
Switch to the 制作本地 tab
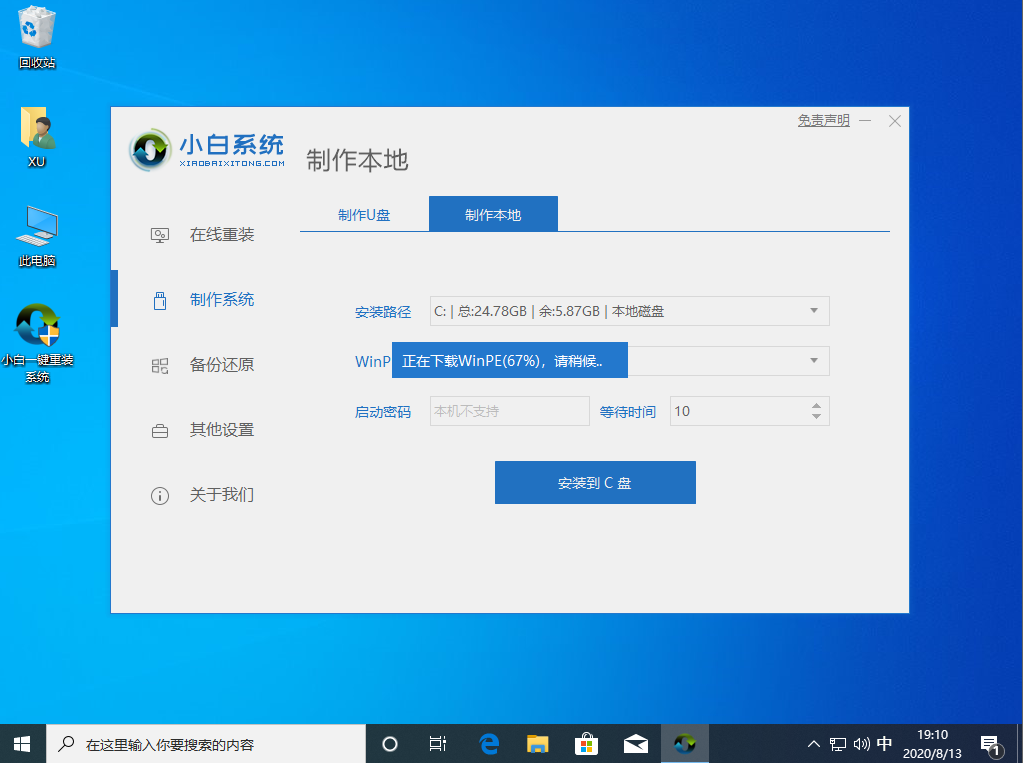point(492,213)
